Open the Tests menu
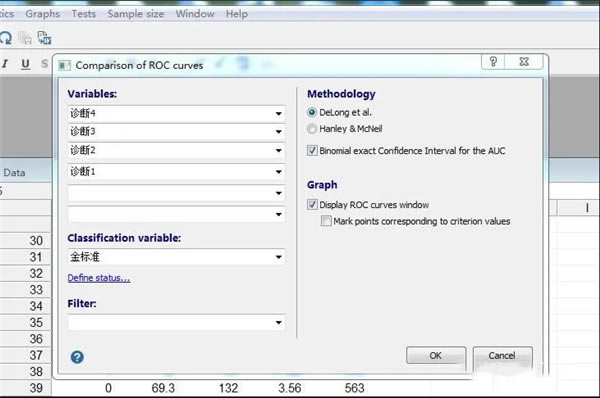600x398 pixels. click(x=84, y=14)
